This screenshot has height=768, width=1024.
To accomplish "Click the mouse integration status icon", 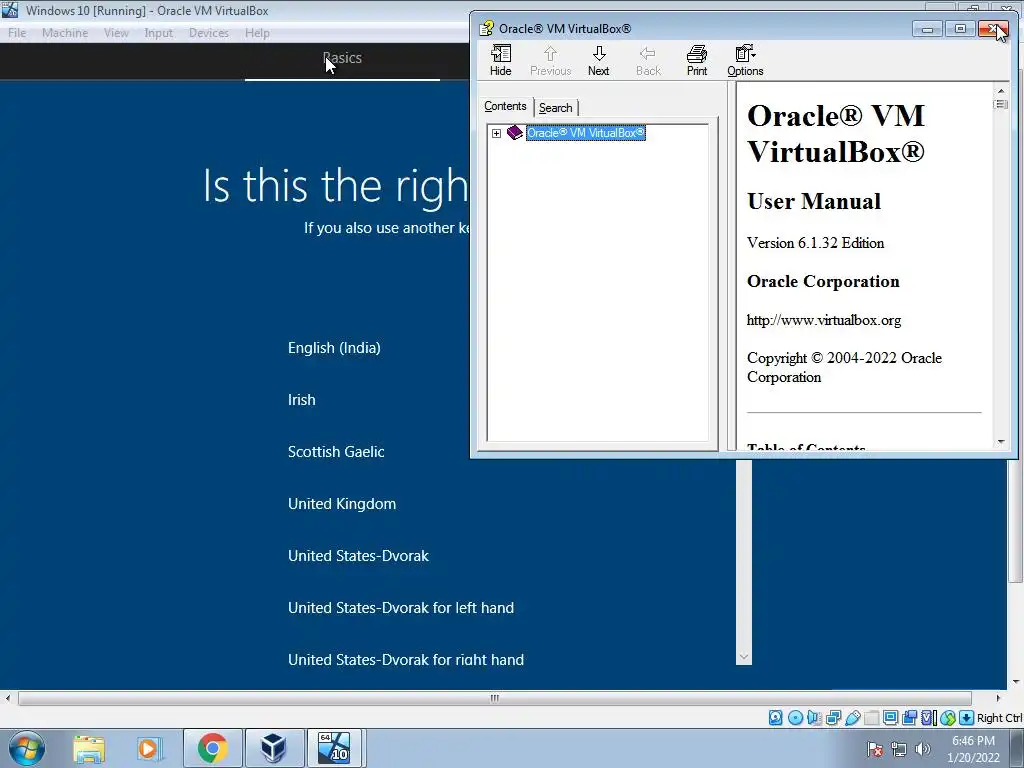I will coord(948,718).
